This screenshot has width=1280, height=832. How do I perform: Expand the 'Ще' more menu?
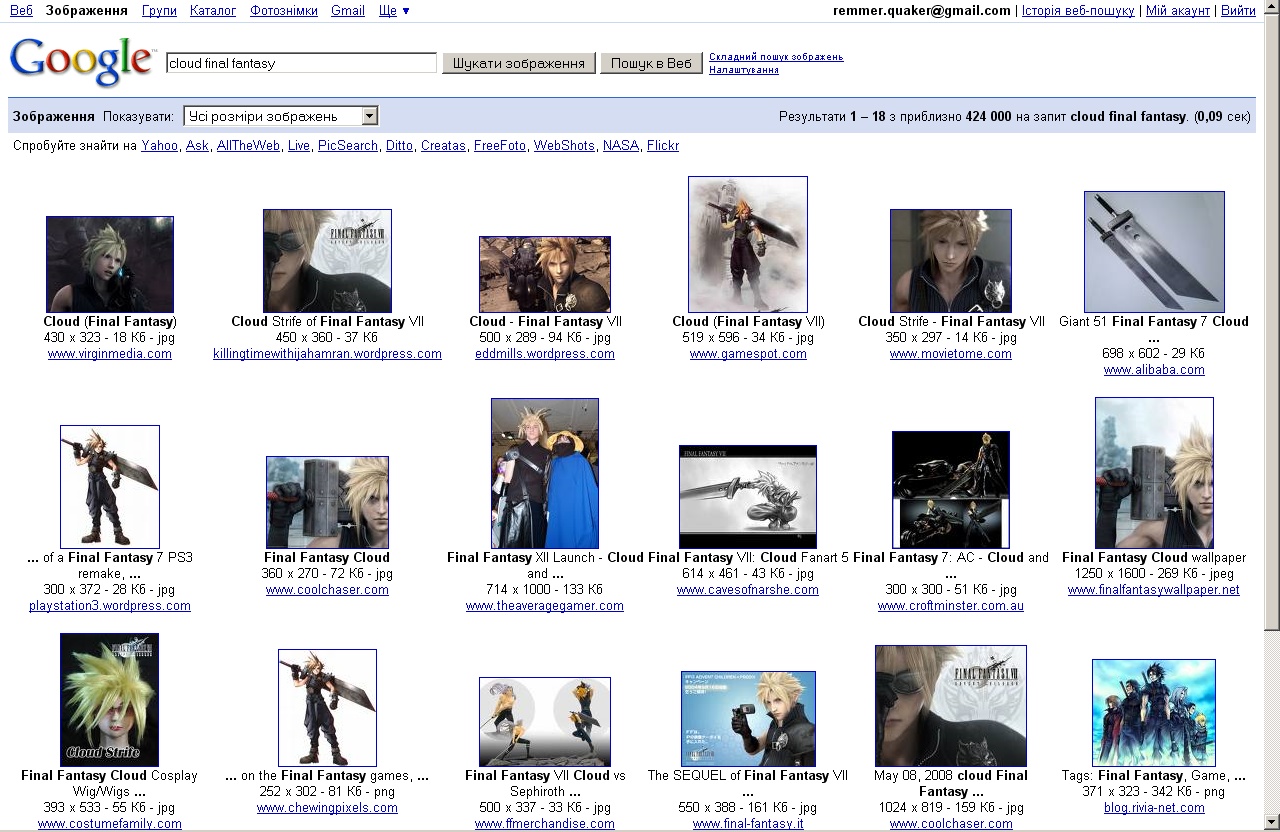click(x=394, y=10)
